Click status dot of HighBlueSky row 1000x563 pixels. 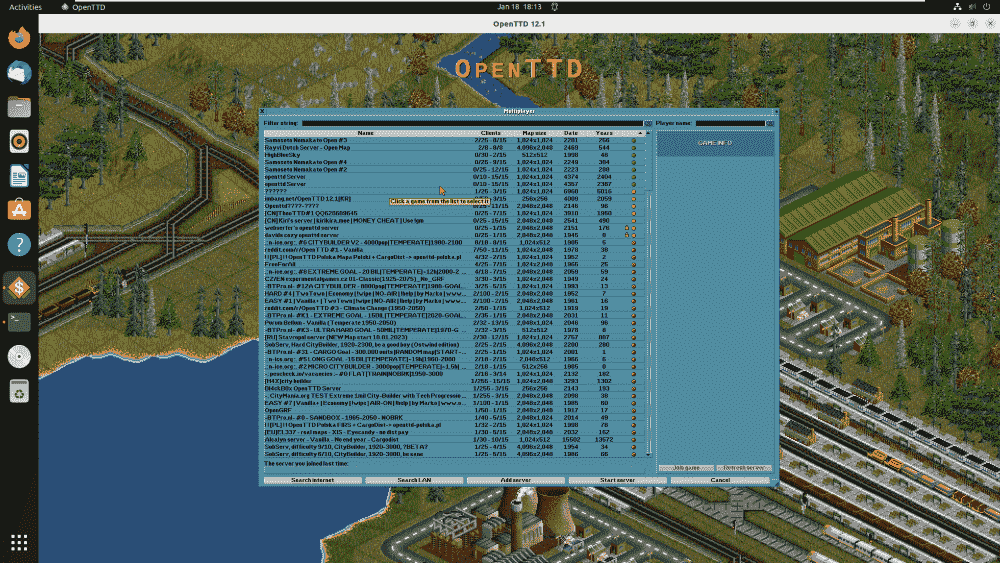pyautogui.click(x=633, y=155)
